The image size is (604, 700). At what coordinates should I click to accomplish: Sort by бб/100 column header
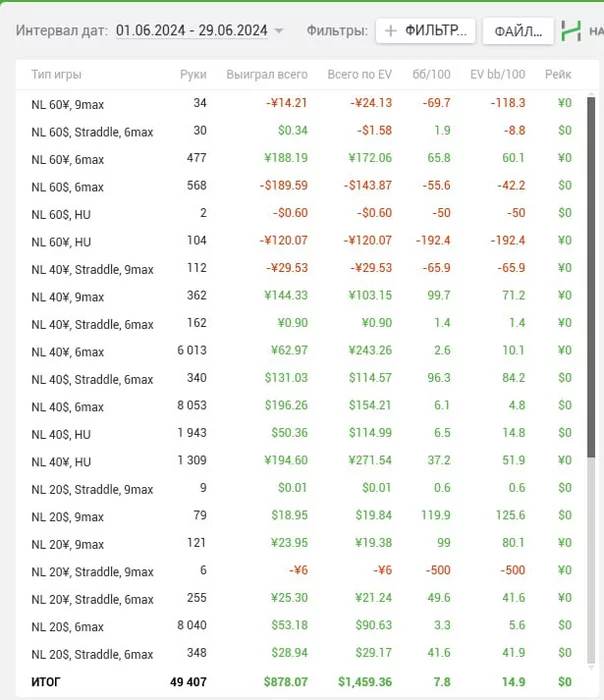pos(431,74)
